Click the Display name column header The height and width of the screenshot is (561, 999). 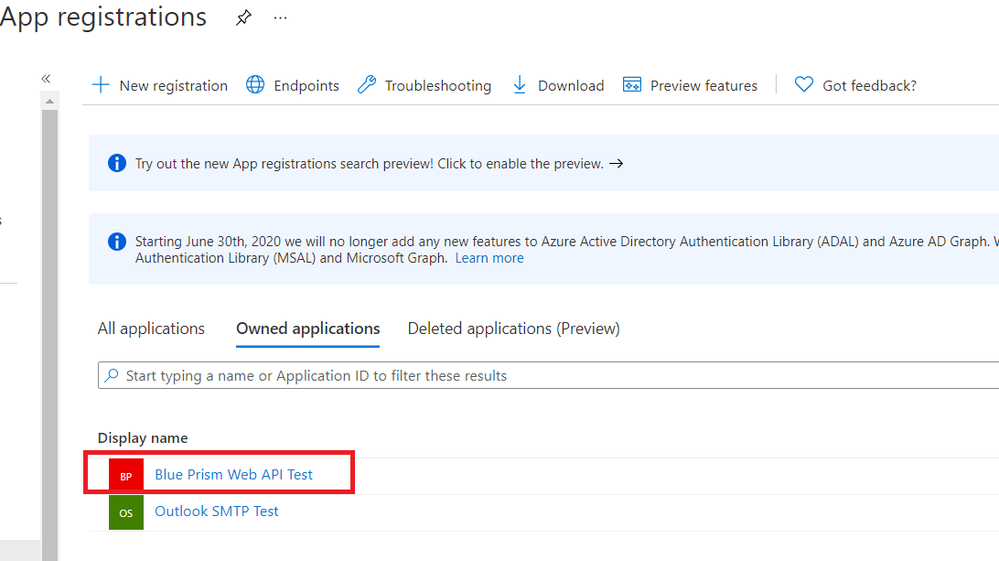(x=143, y=438)
